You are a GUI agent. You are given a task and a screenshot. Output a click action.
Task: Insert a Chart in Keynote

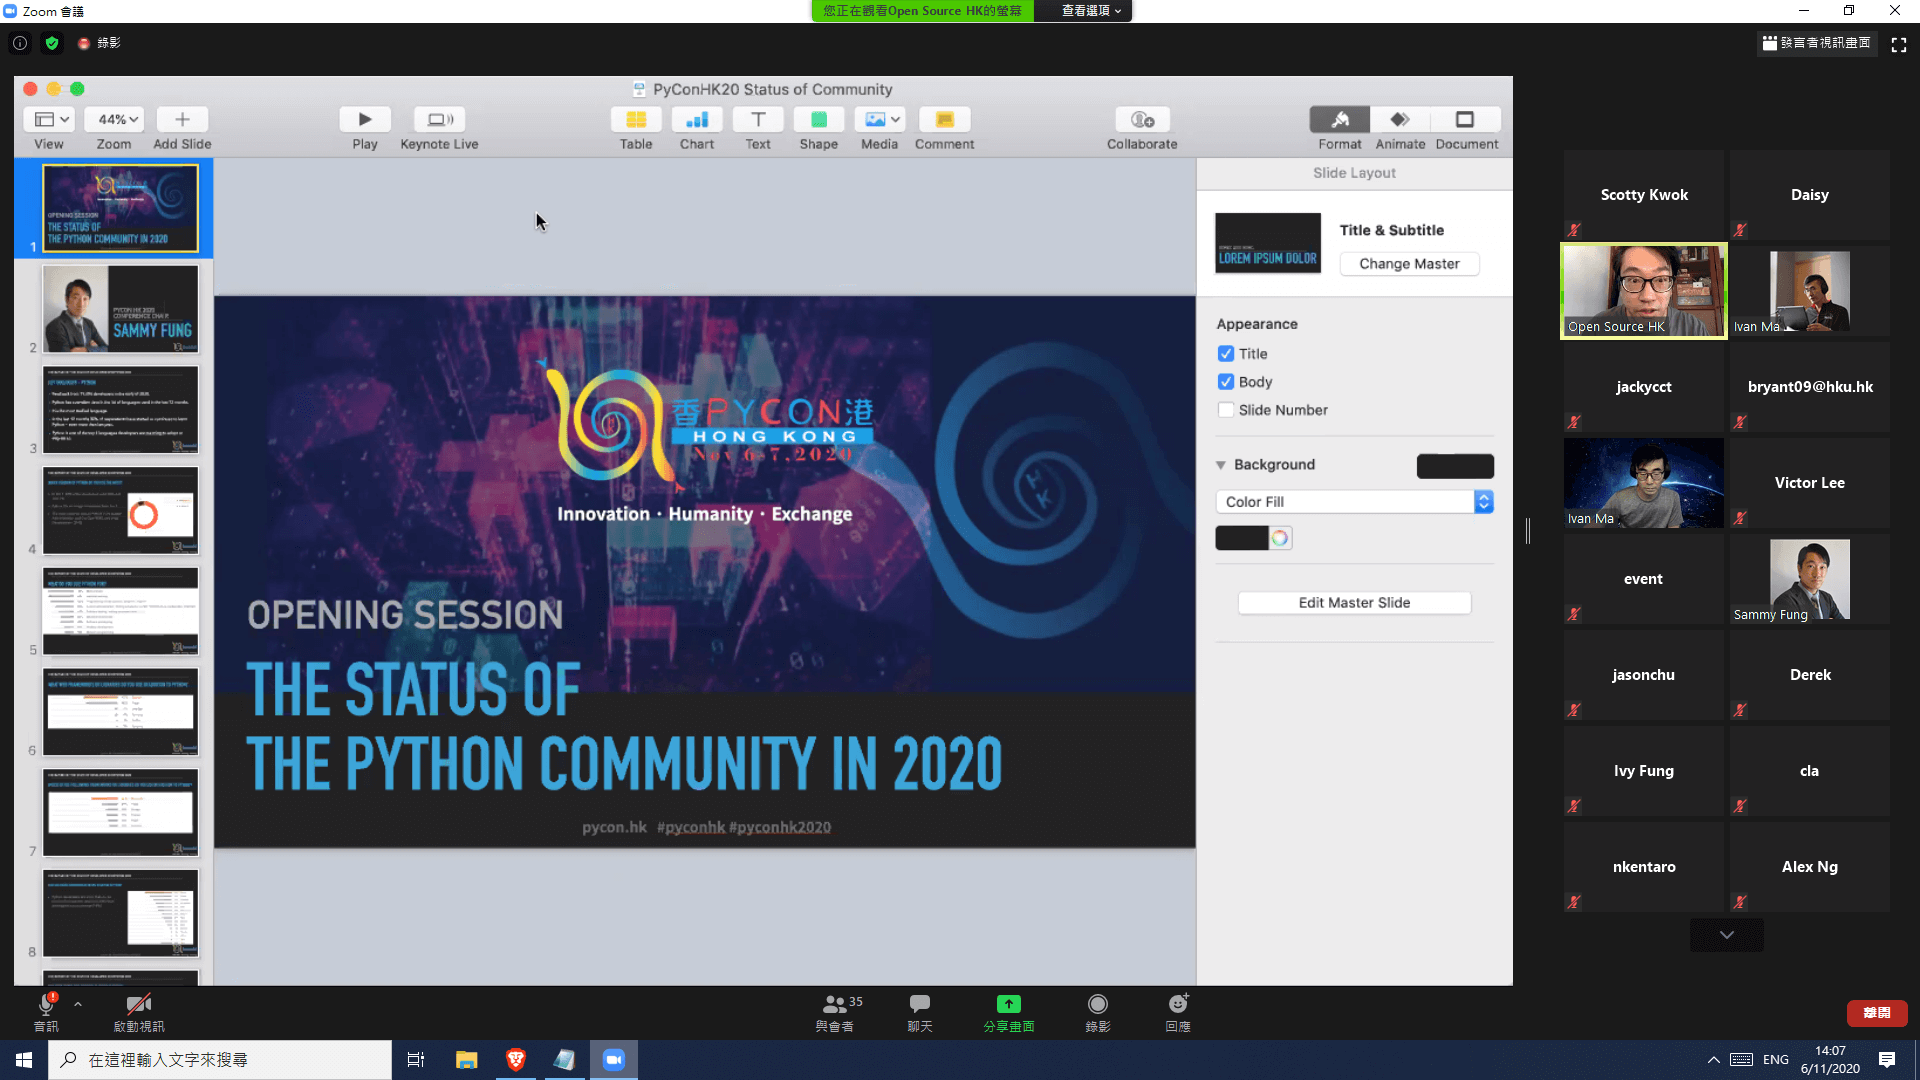(x=697, y=120)
